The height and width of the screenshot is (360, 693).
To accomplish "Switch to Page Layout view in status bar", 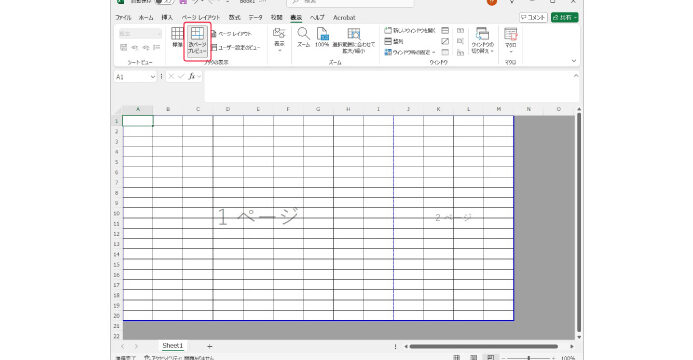I will (473, 358).
